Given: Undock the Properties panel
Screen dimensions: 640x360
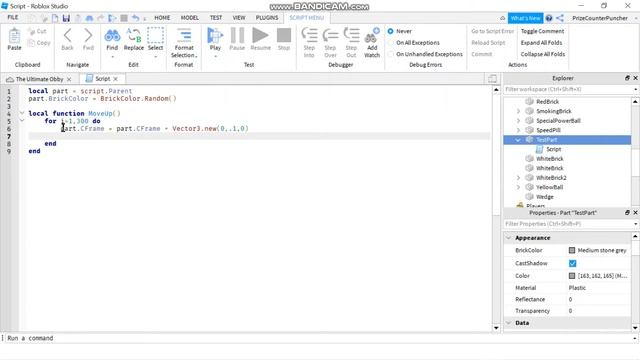Looking at the screenshot, I should pyautogui.click(x=627, y=213).
